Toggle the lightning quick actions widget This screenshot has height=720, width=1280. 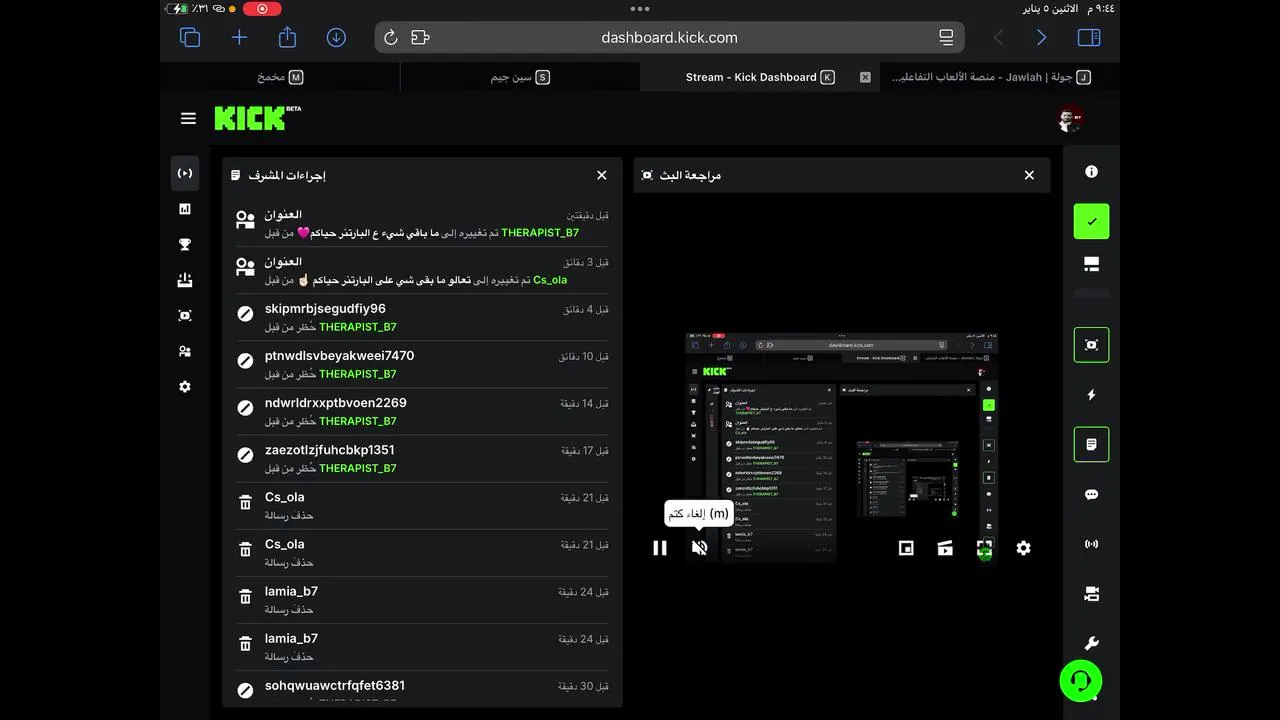[x=1091, y=395]
